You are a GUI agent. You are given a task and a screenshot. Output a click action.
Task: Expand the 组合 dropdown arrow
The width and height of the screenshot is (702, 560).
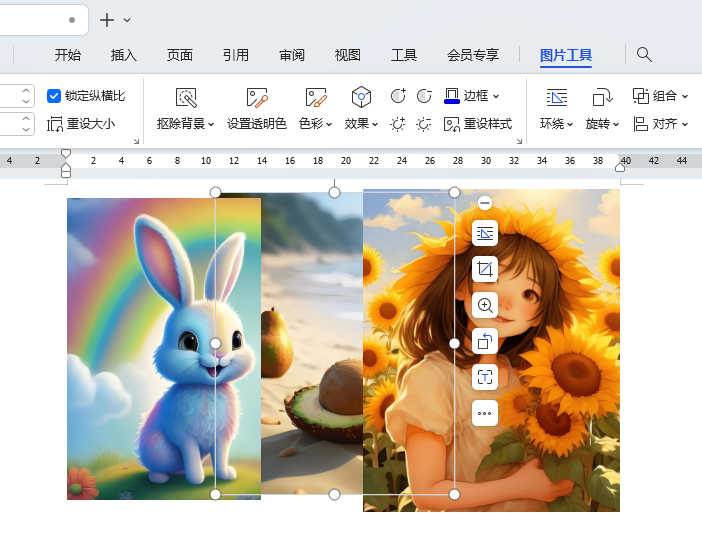[x=685, y=96]
